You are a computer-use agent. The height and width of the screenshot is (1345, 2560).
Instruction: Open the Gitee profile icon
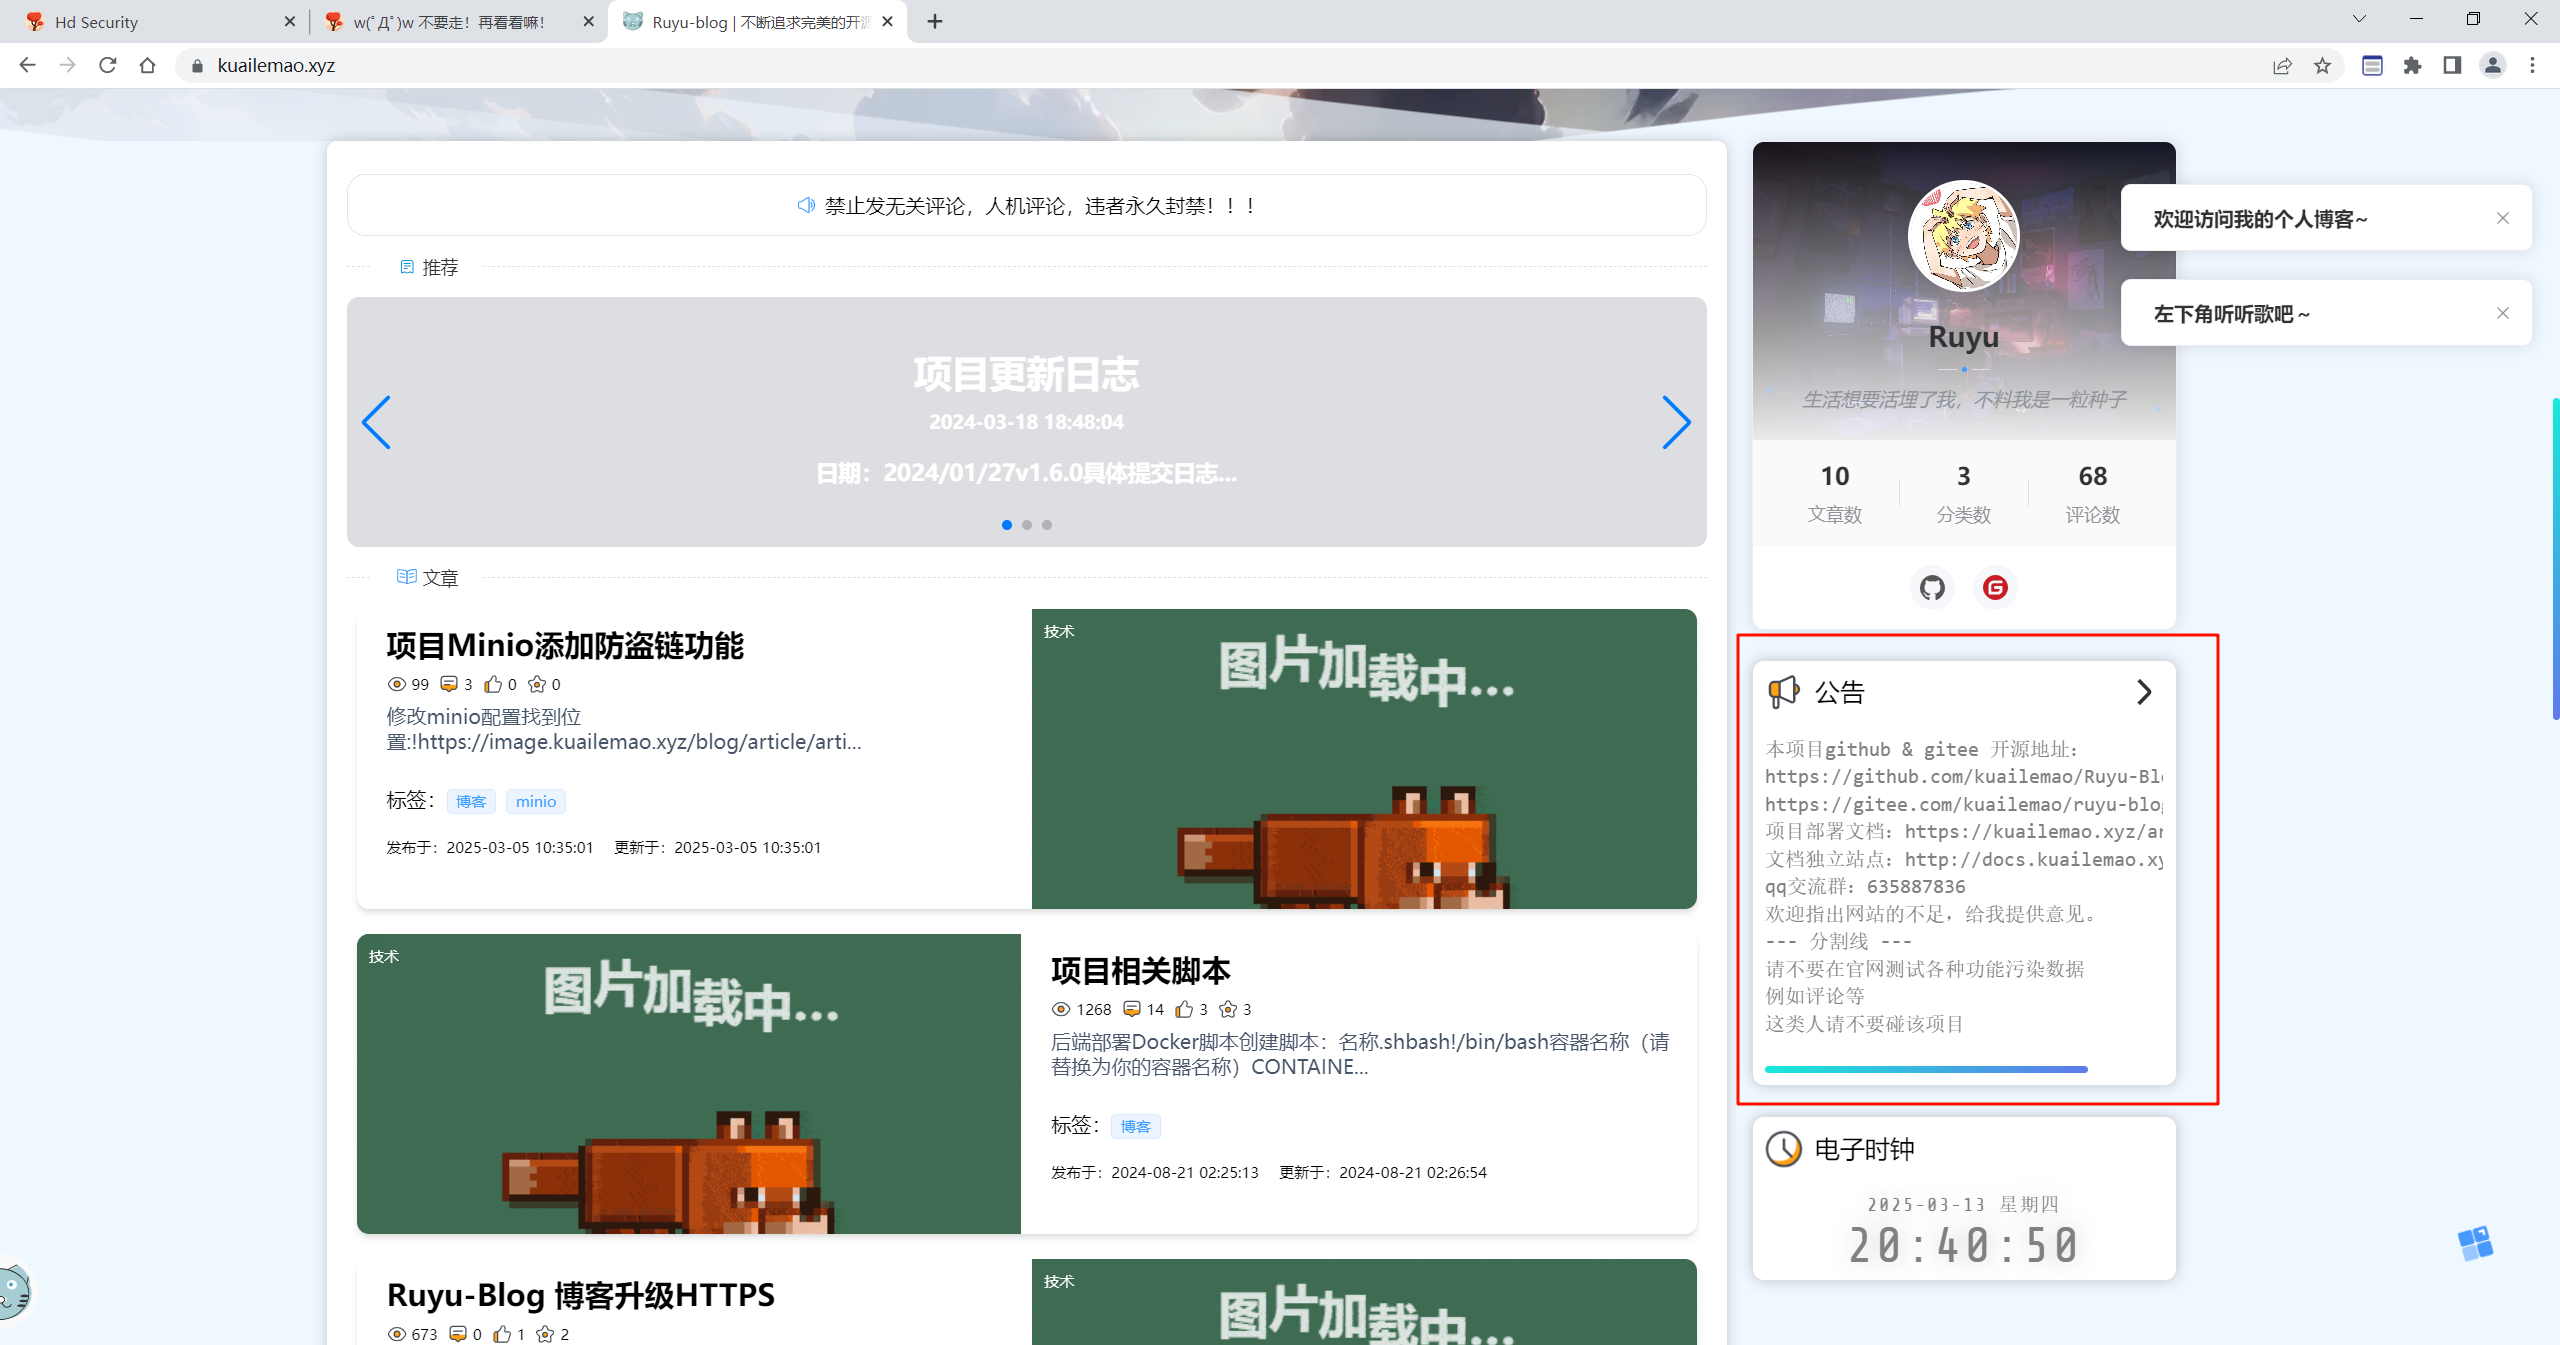click(x=1995, y=587)
